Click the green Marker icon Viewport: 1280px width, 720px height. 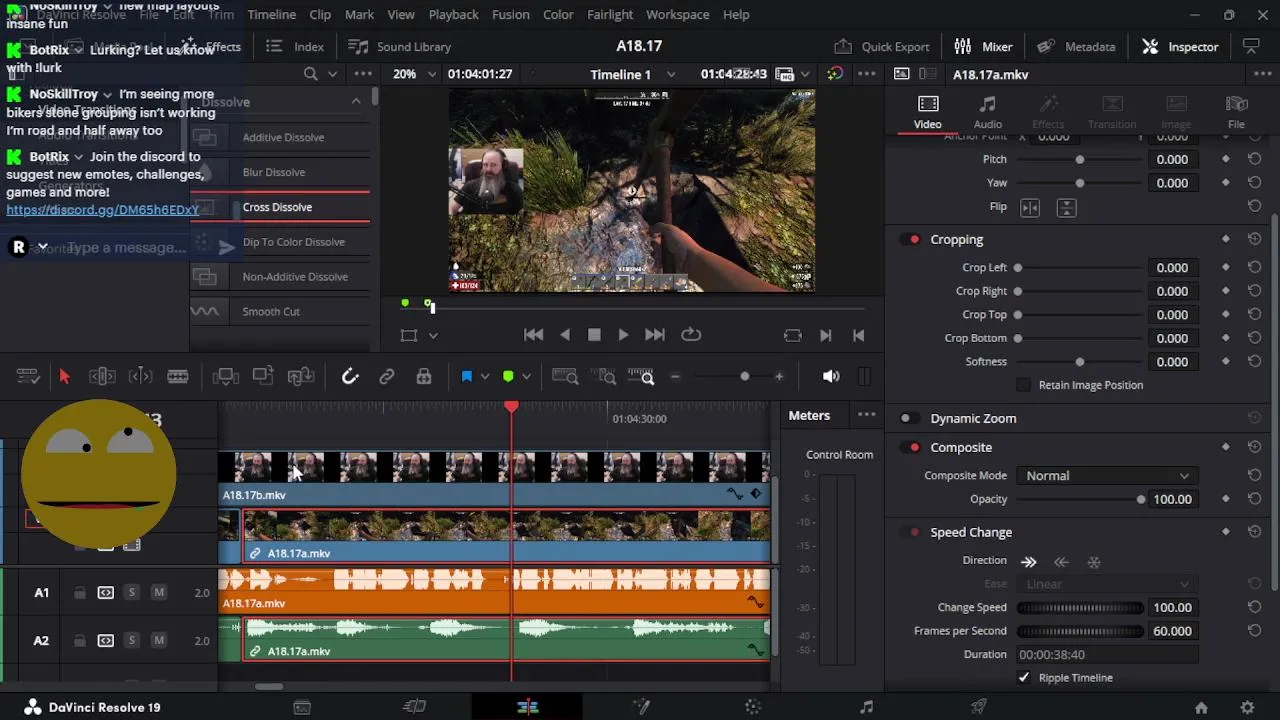coord(508,376)
